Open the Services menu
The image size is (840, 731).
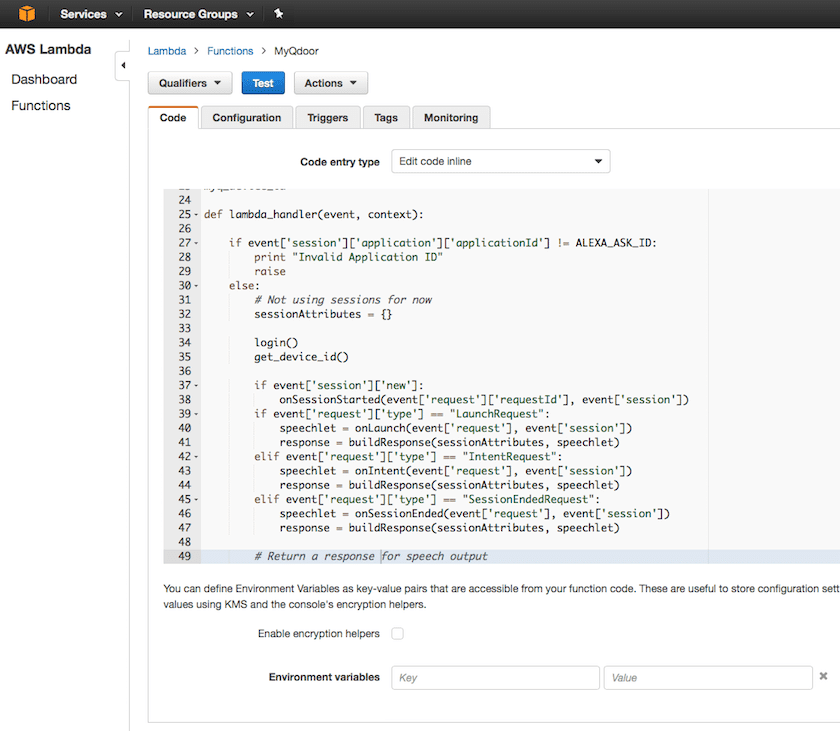click(x=91, y=14)
